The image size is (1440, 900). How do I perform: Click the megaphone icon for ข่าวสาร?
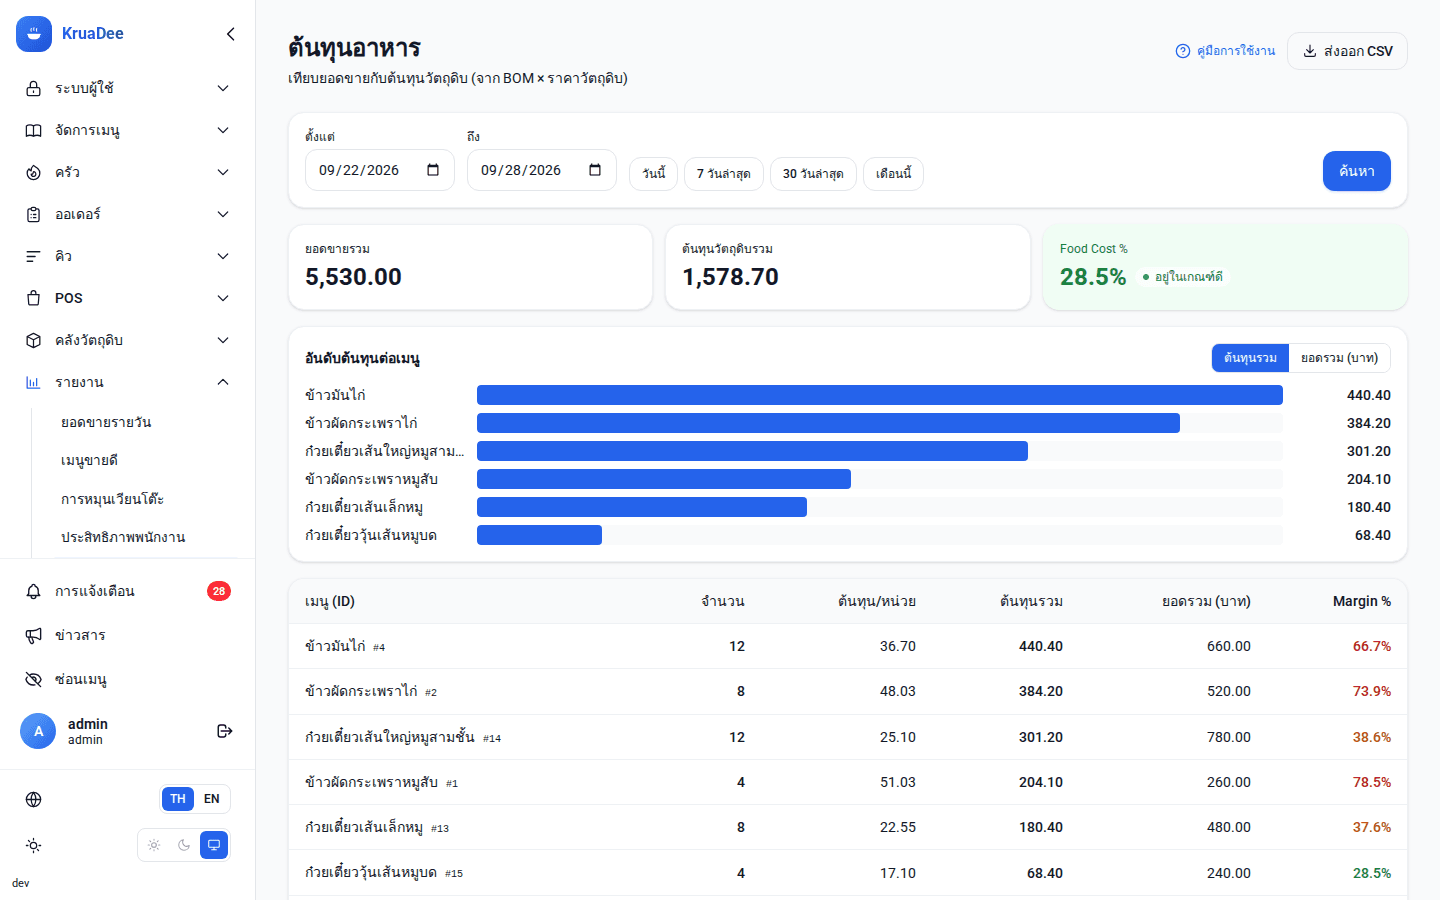coord(34,635)
